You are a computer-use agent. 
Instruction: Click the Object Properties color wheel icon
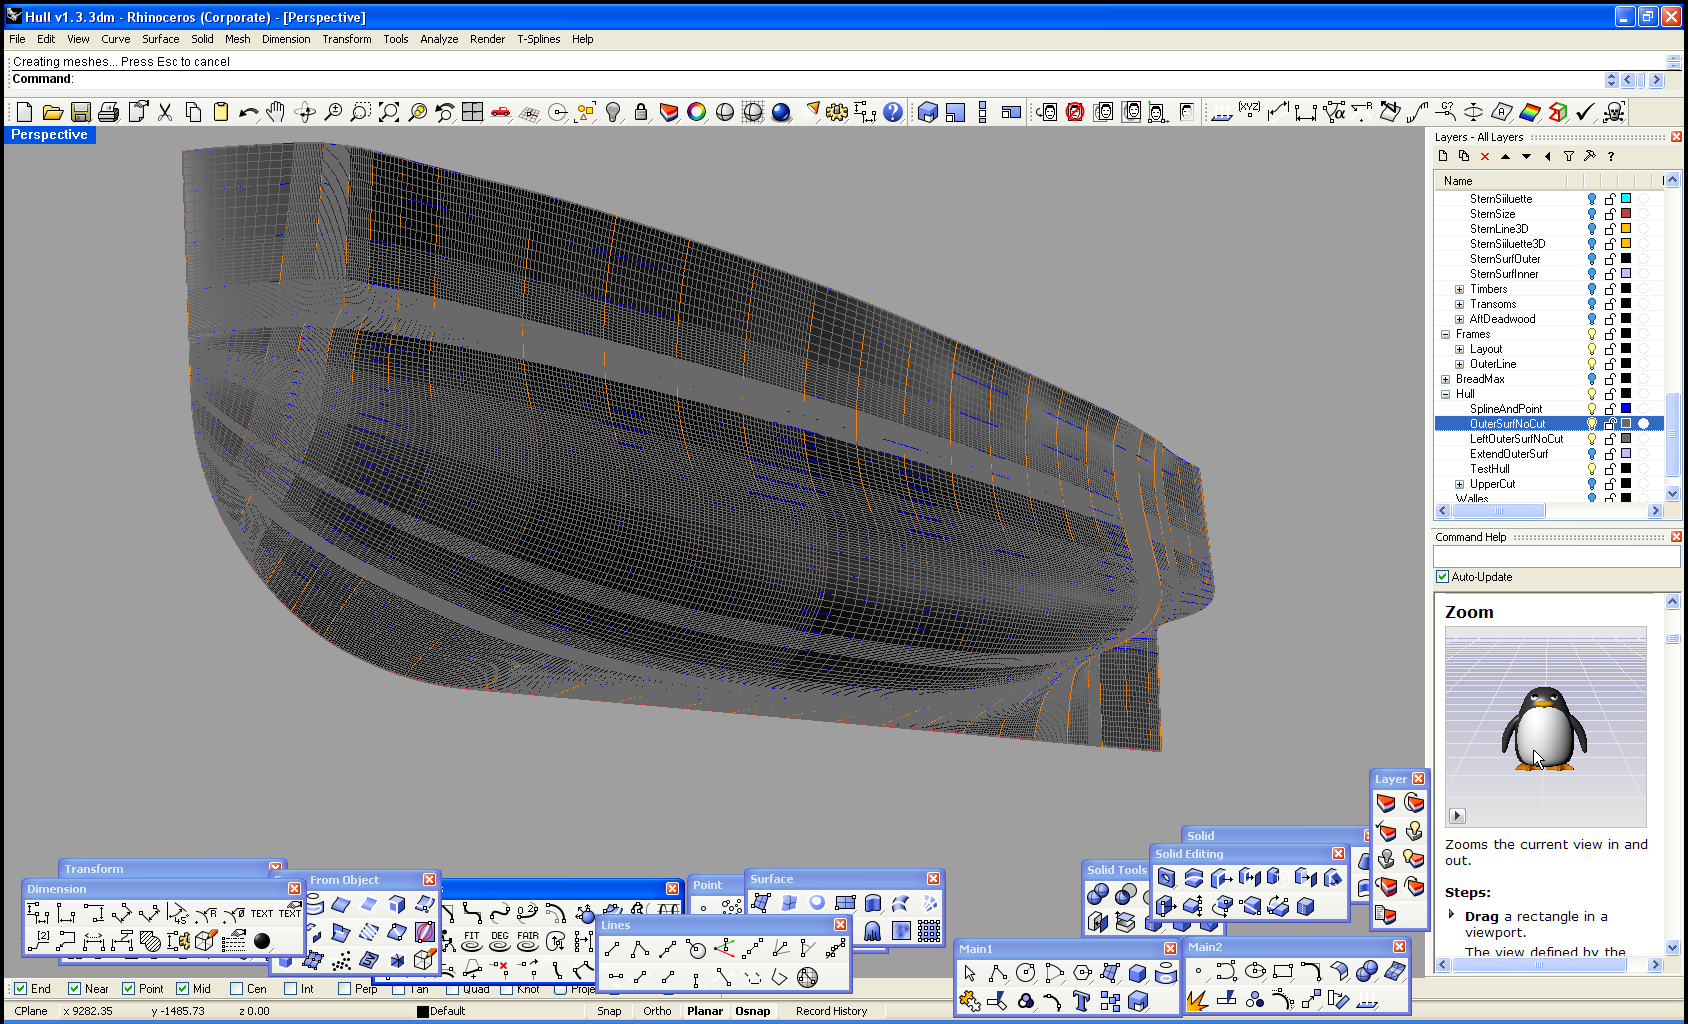point(697,112)
